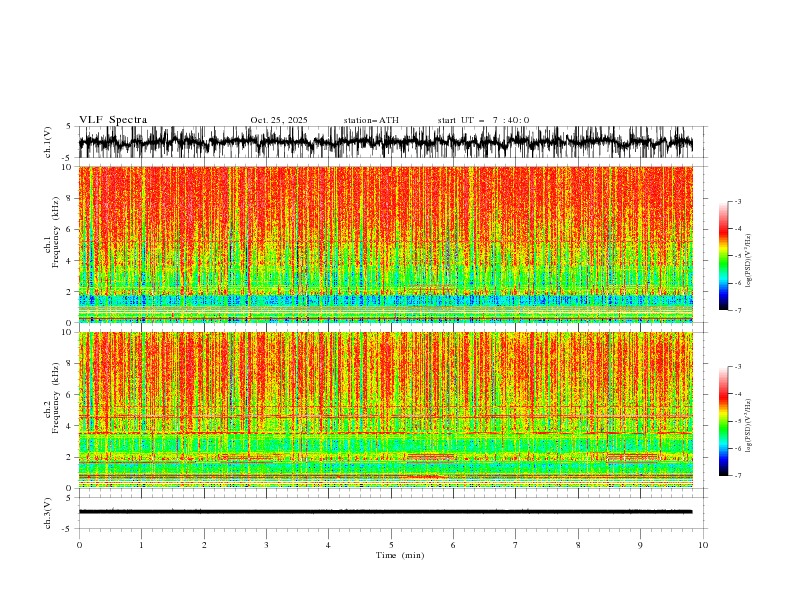Click the time-axis tick label '7'
Viewport: 792px width, 612px height.
click(516, 545)
